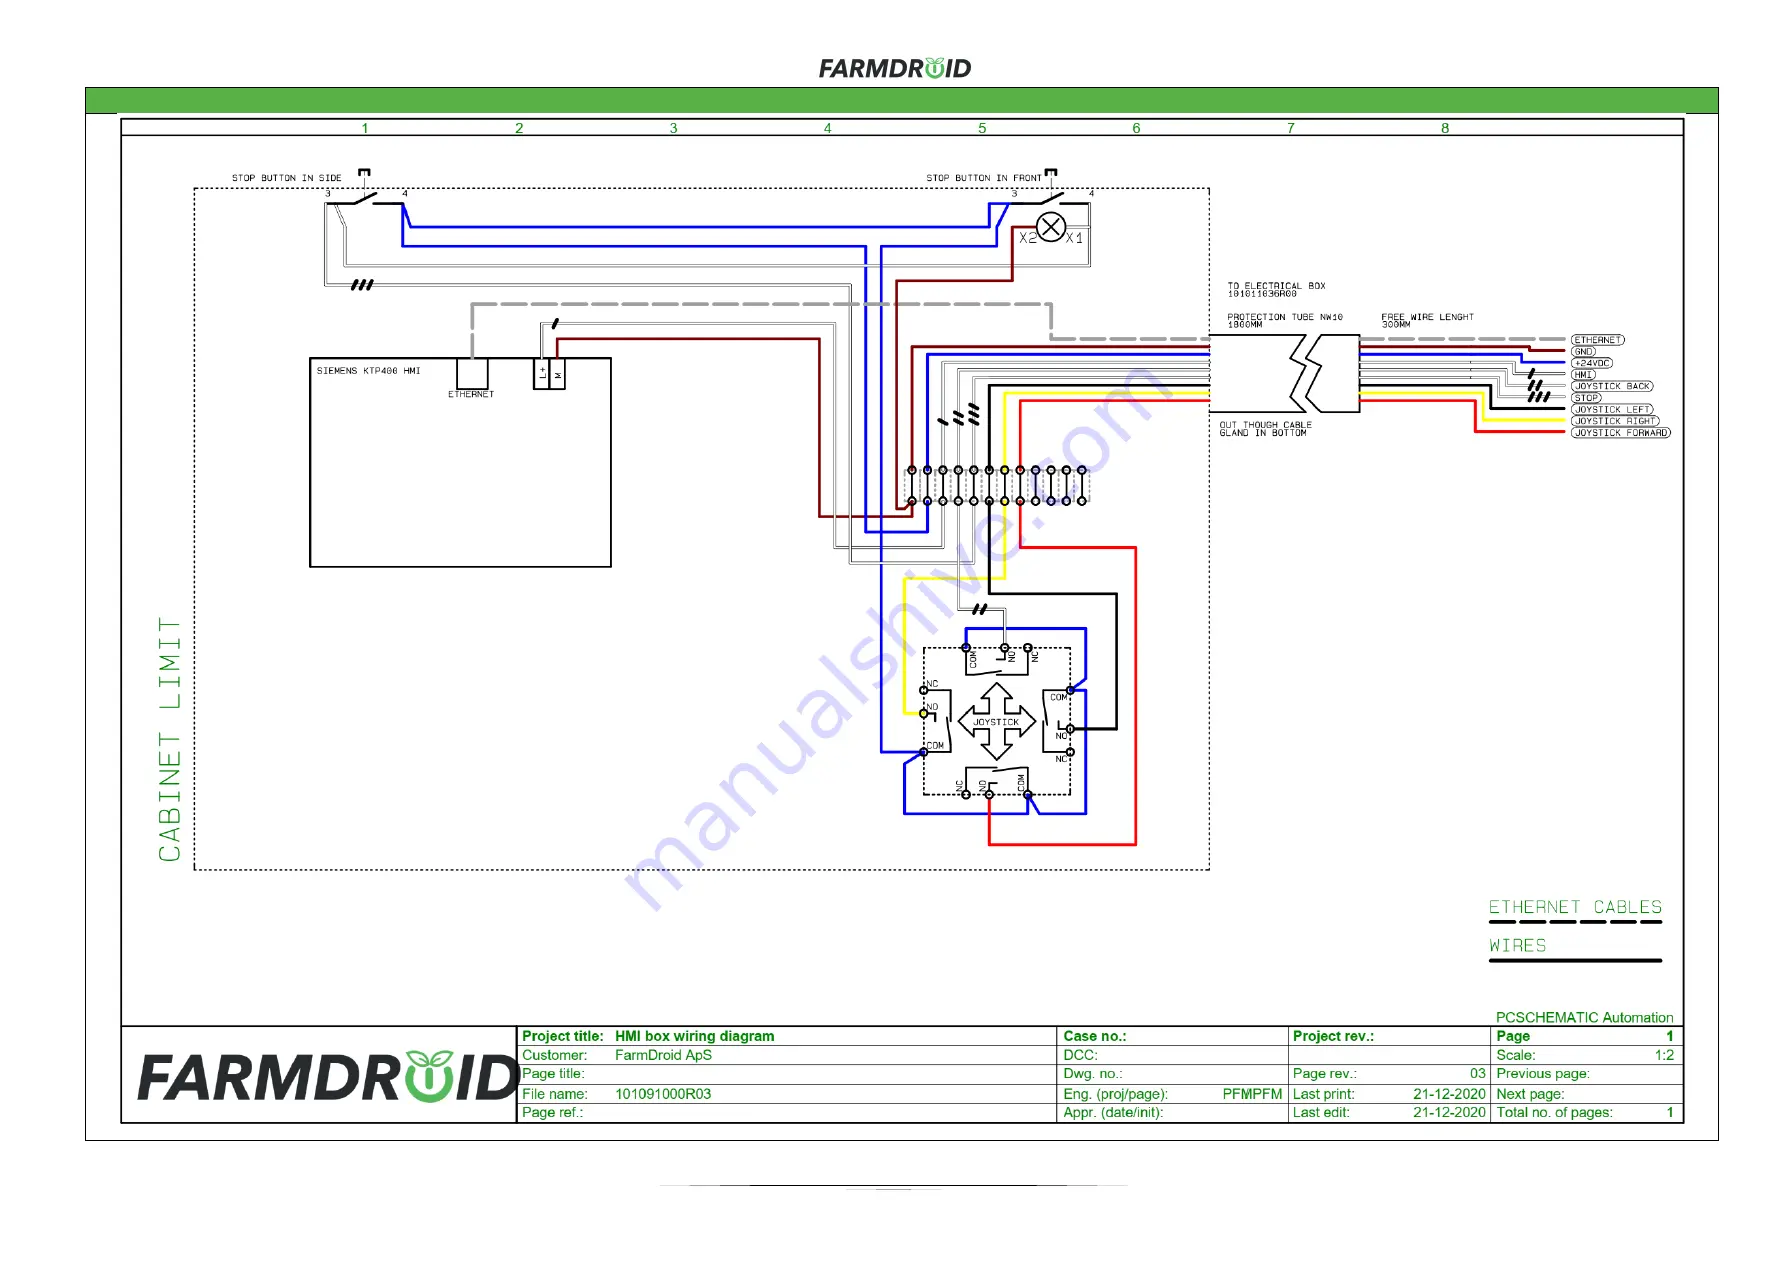1786x1263 pixels.
Task: Click the 'Appr. (date/init):' label
Action: pos(1113,1112)
